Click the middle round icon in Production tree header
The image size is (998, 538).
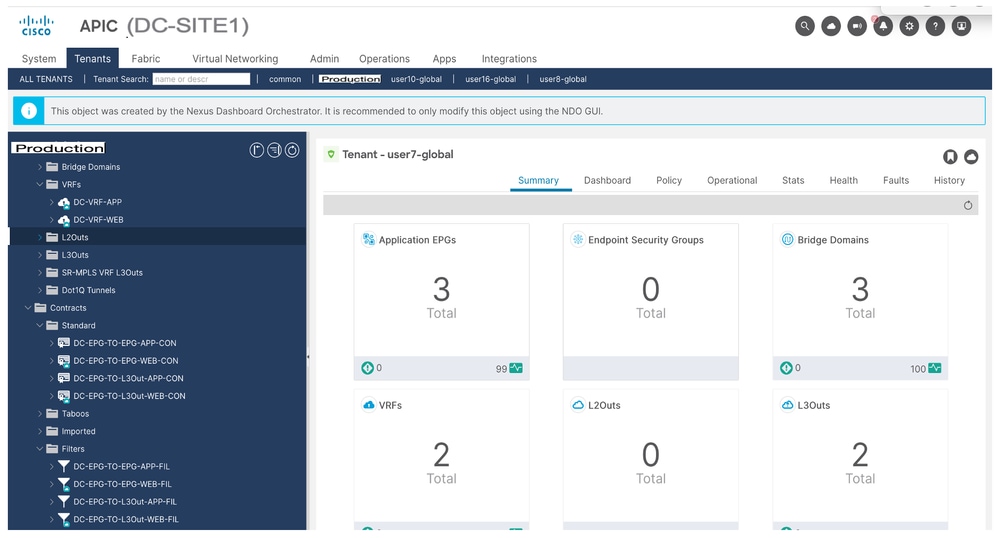coord(274,150)
